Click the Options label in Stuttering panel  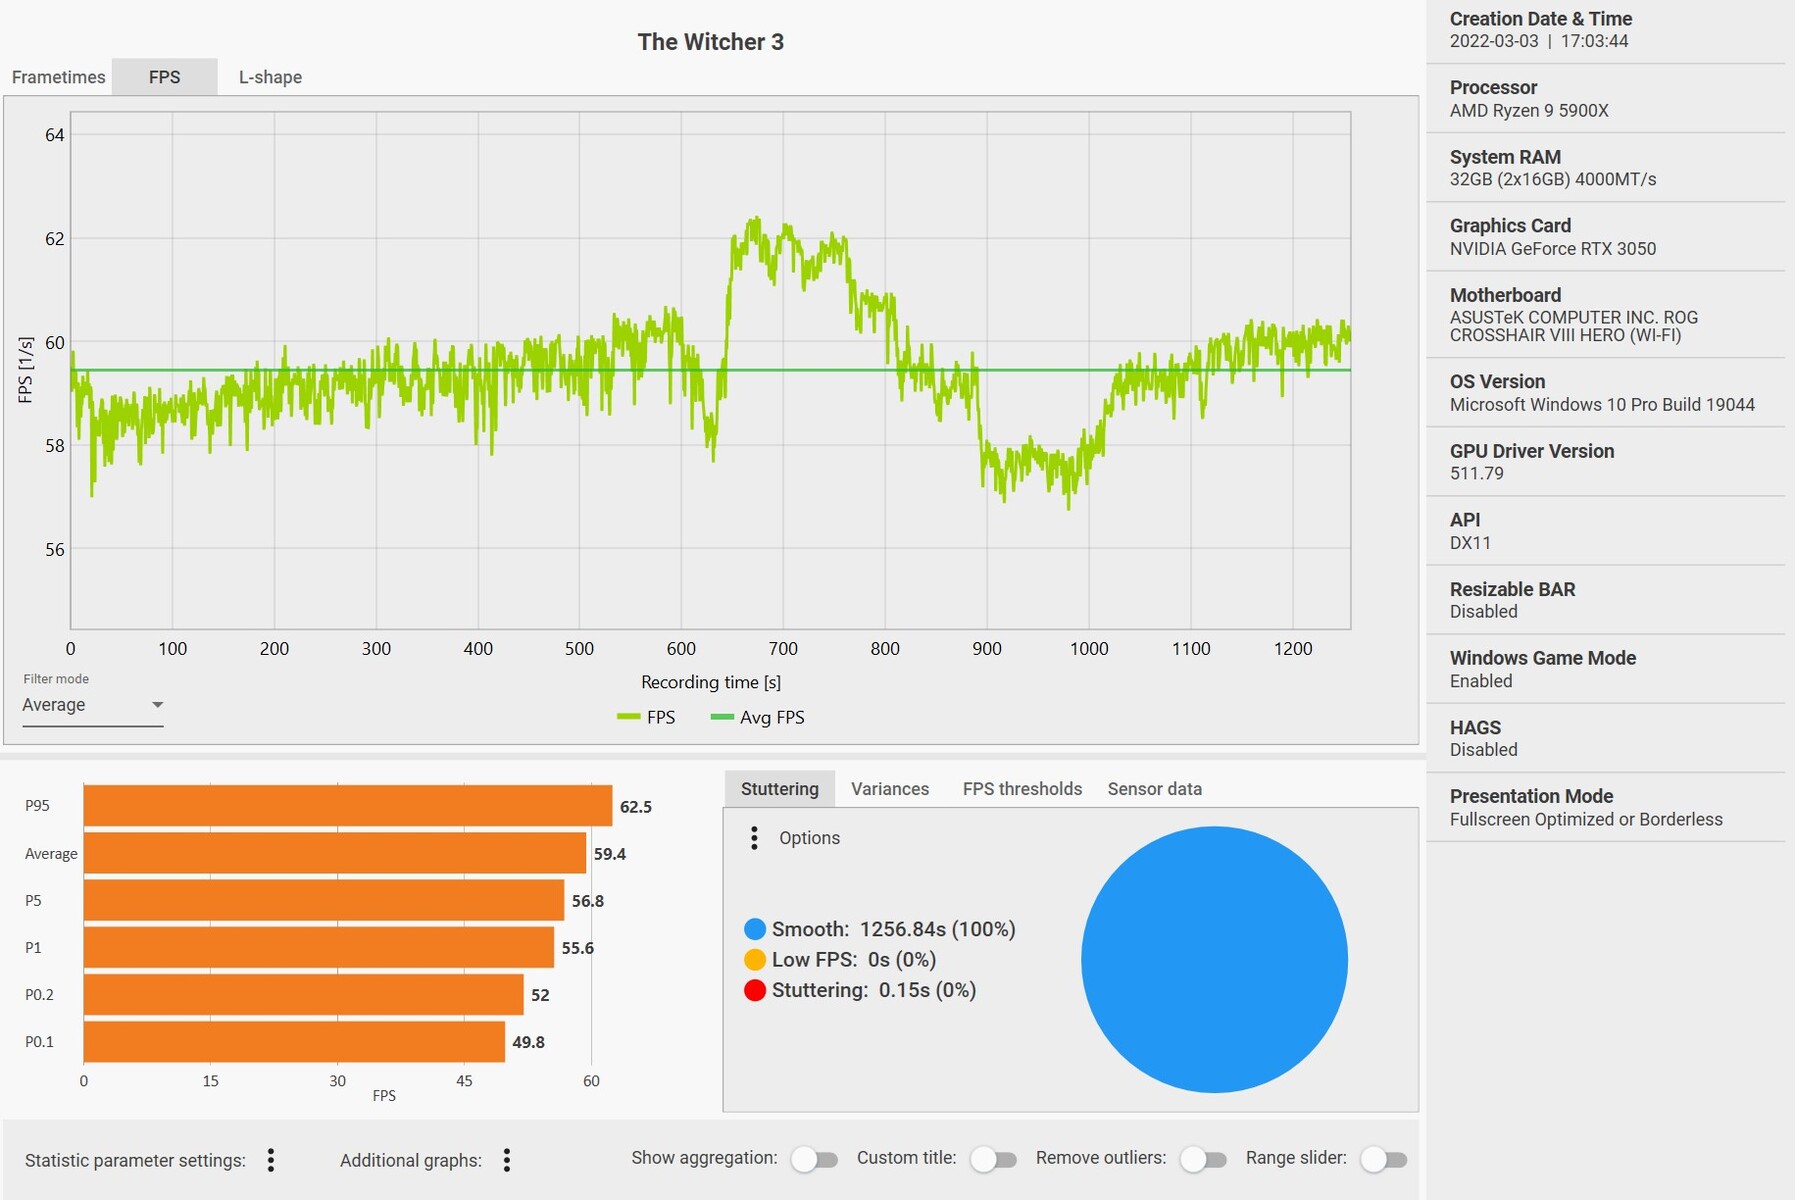tap(809, 838)
